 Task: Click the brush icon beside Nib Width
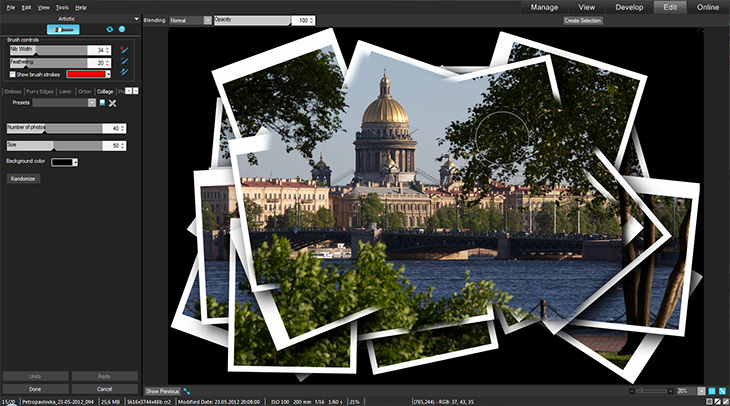click(124, 49)
